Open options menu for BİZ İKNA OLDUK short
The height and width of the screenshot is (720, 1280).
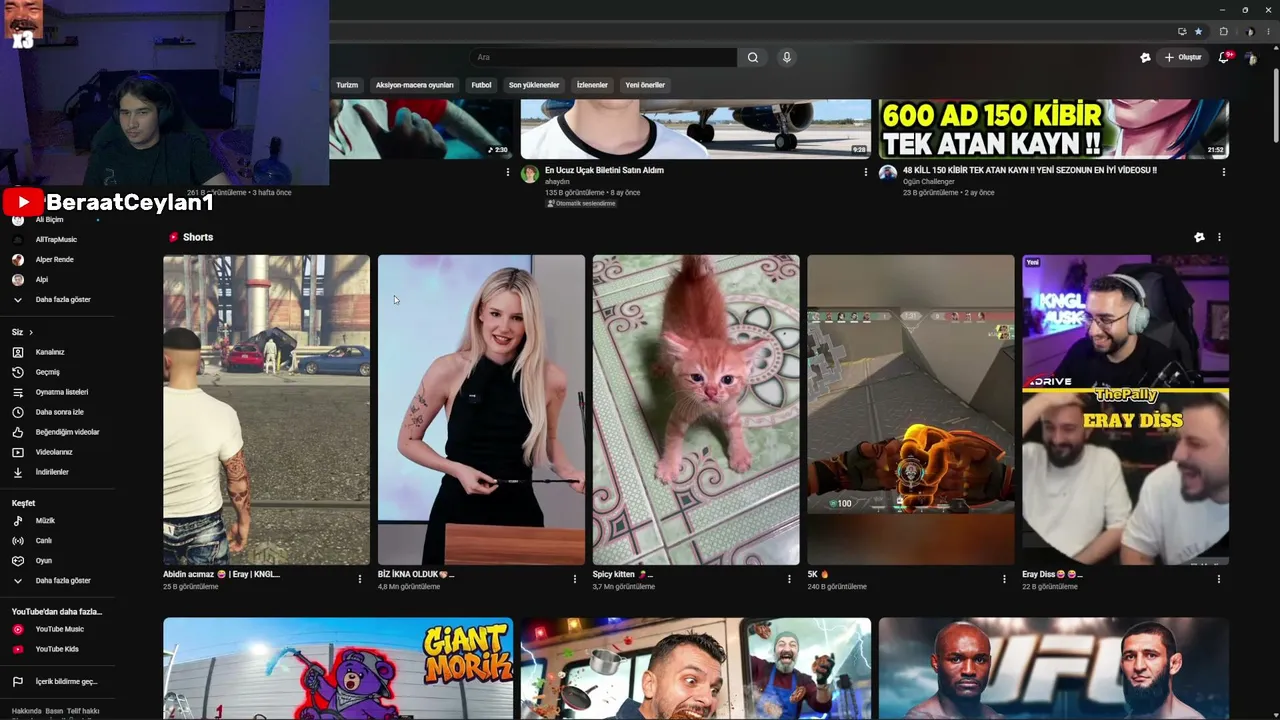point(575,579)
